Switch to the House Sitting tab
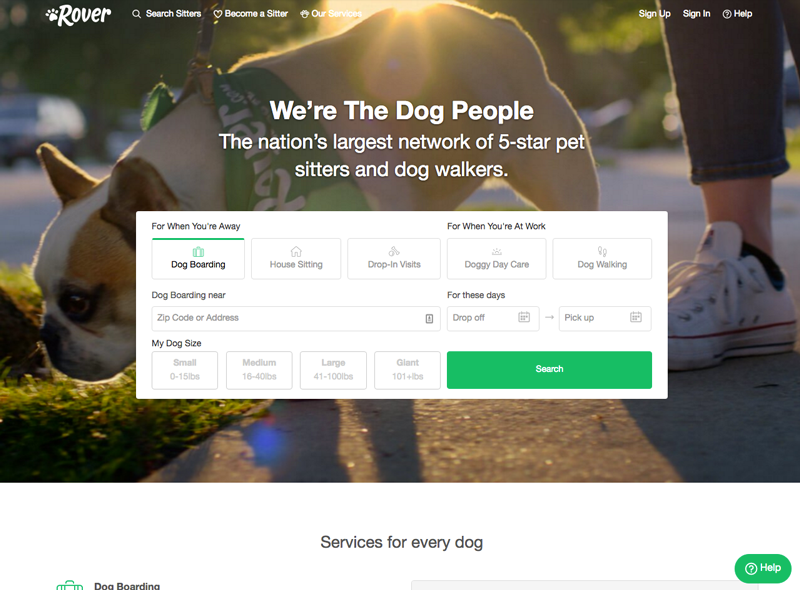This screenshot has height=590, width=800. [x=296, y=259]
